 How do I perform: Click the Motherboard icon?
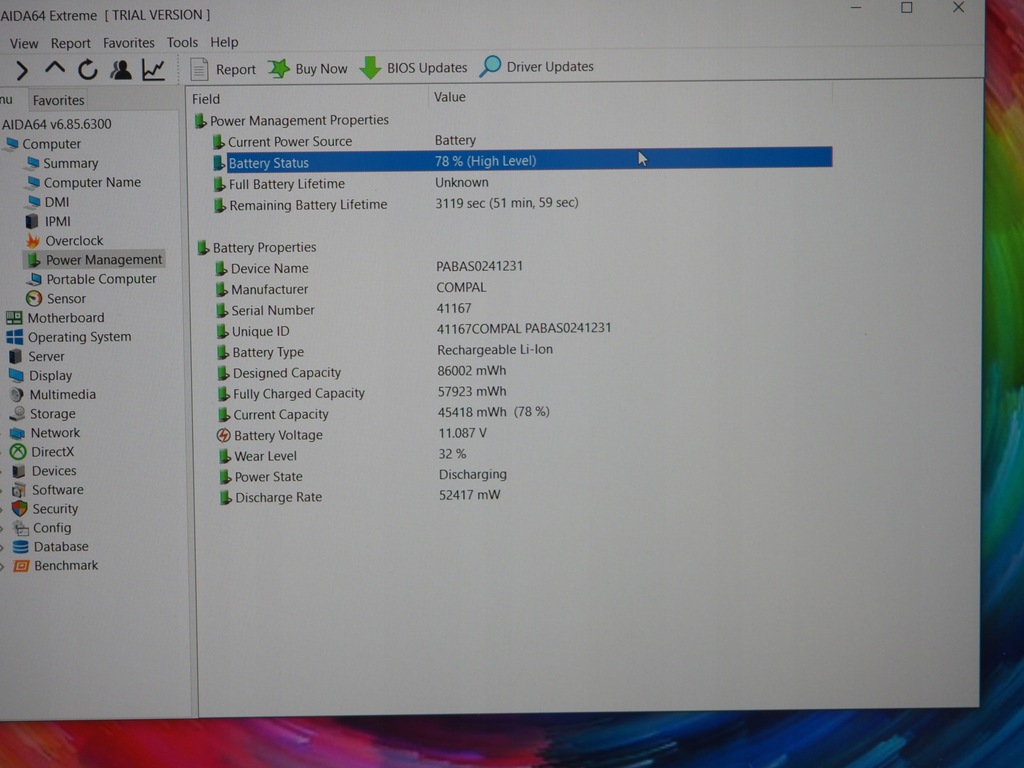[x=14, y=318]
